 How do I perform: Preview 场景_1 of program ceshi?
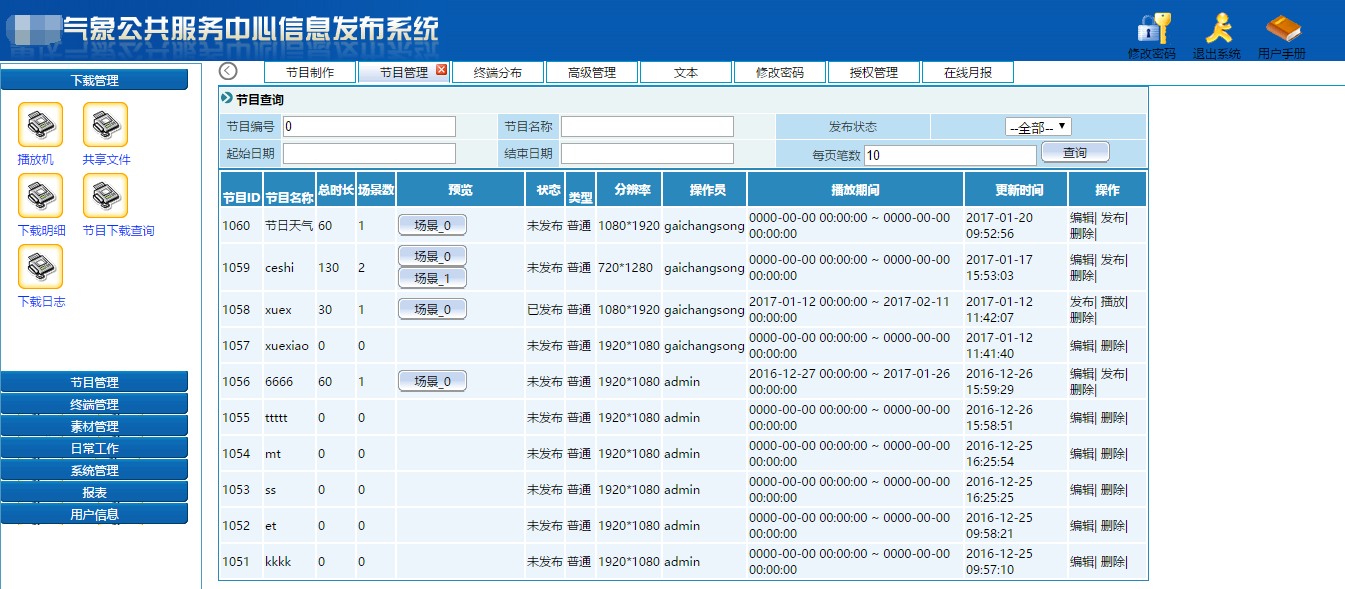[x=432, y=278]
